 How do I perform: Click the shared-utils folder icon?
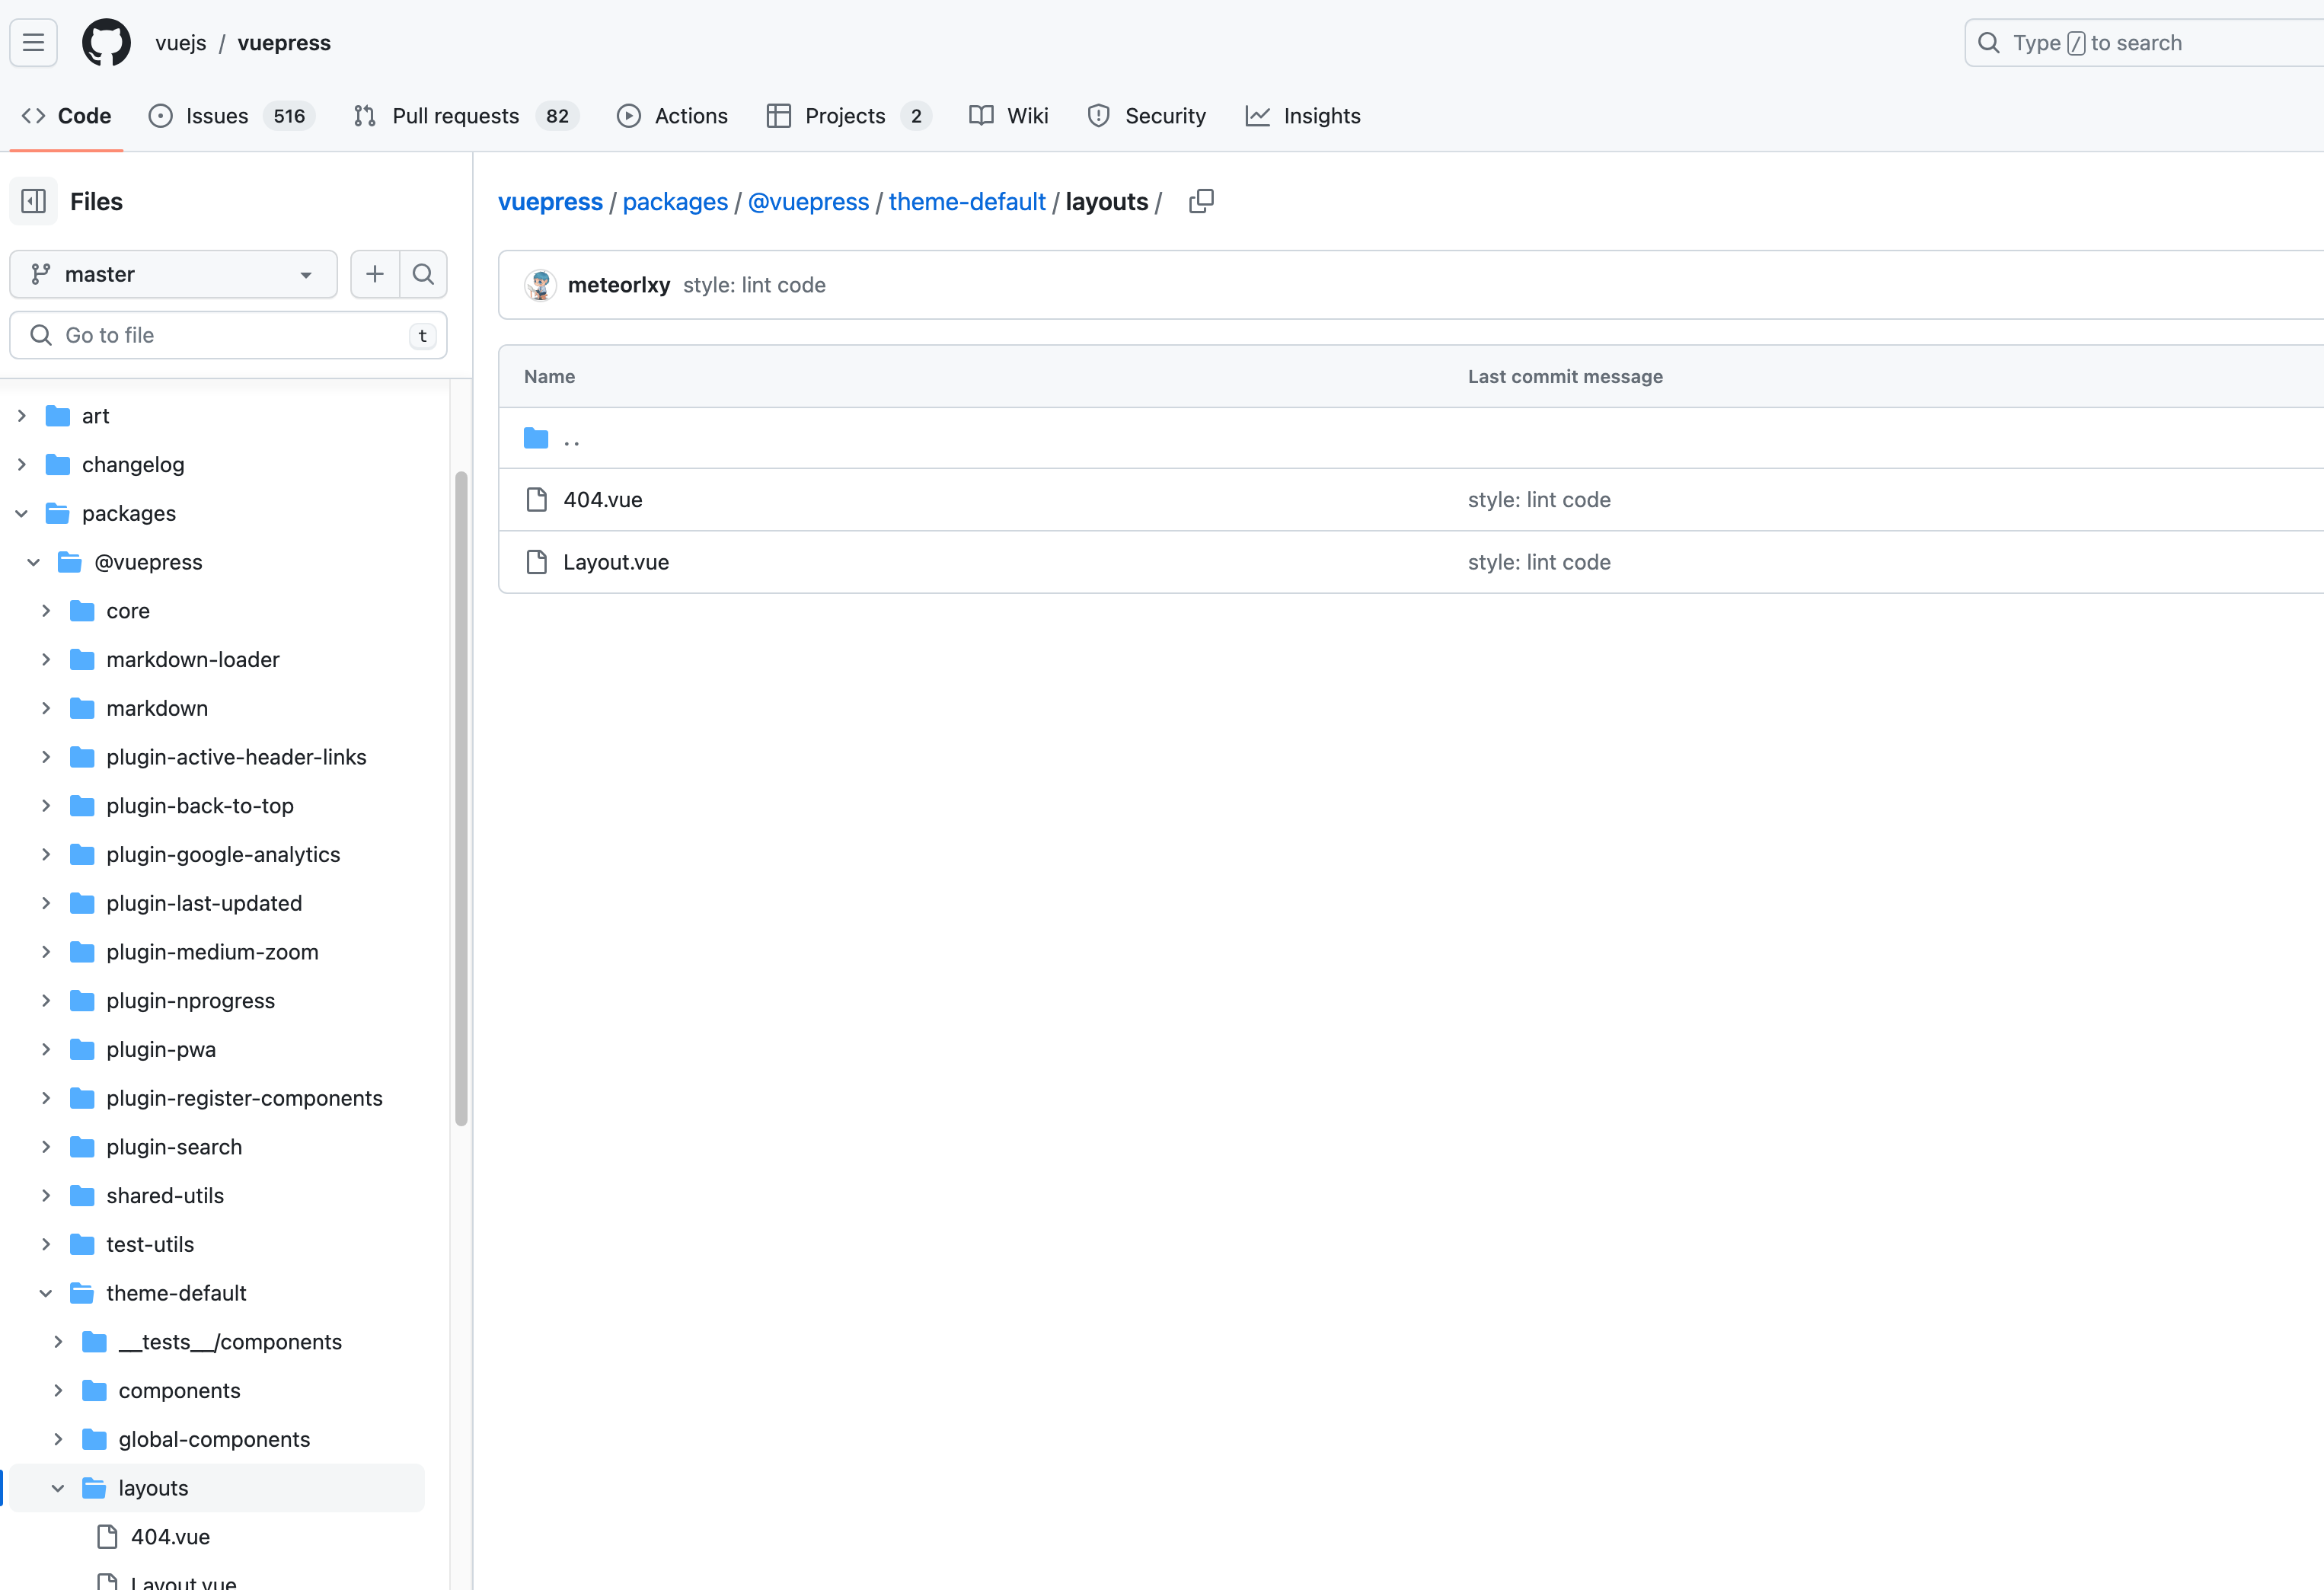(82, 1195)
